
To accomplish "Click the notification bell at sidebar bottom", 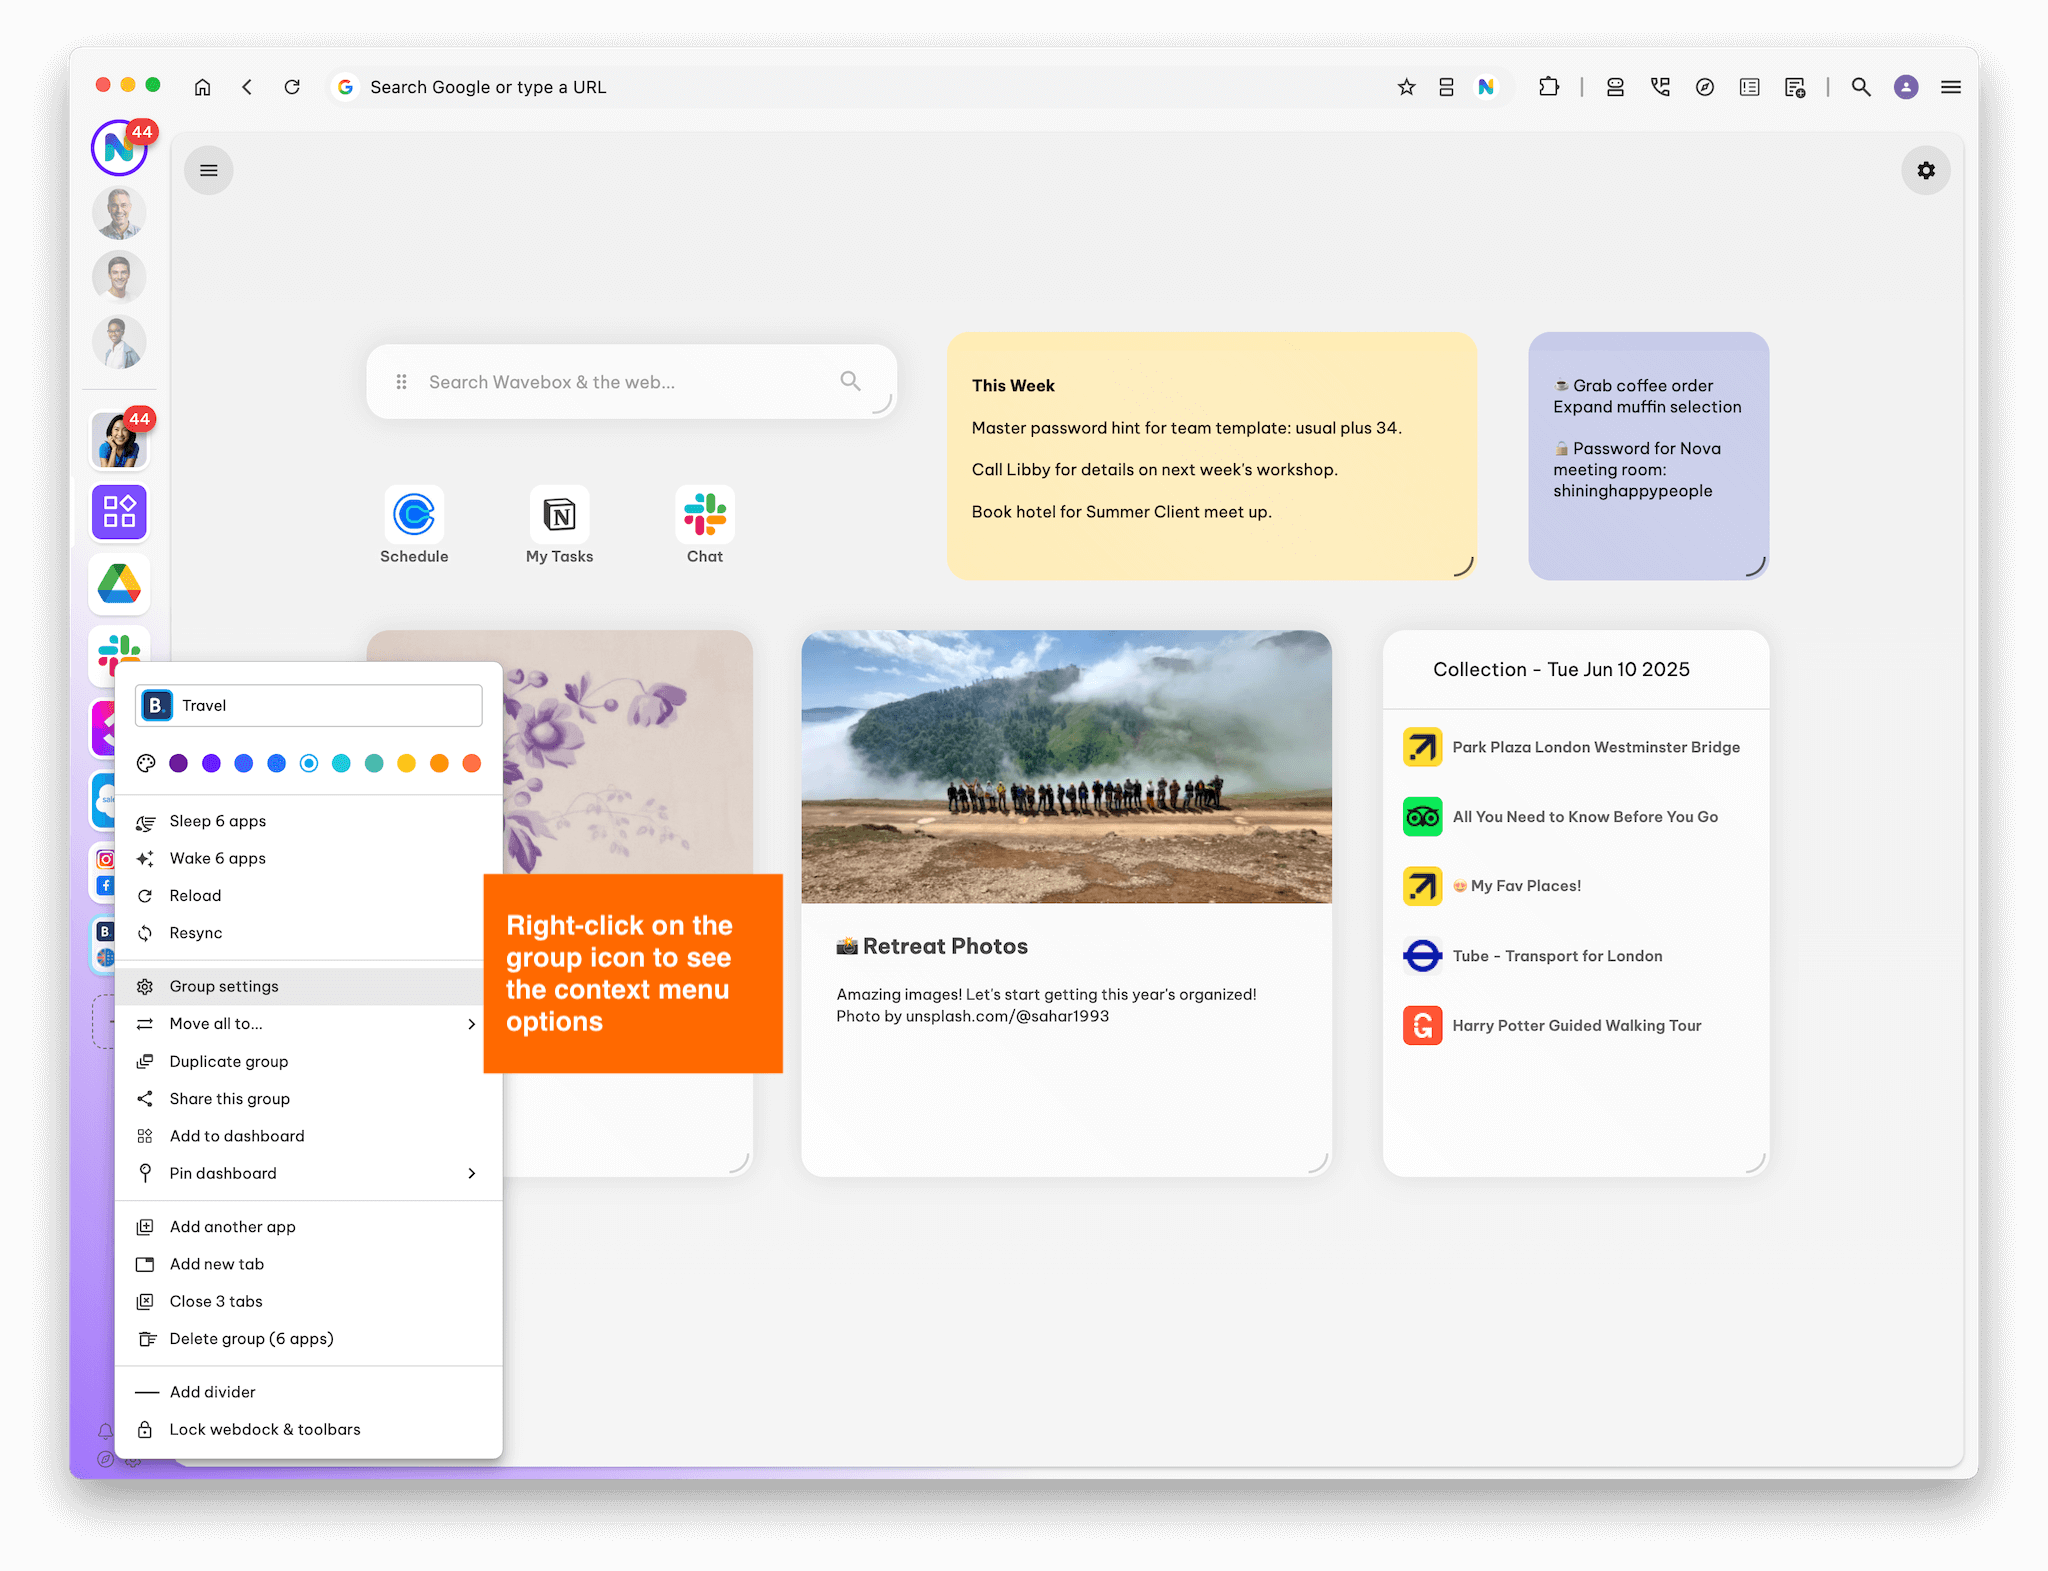I will pos(105,1431).
